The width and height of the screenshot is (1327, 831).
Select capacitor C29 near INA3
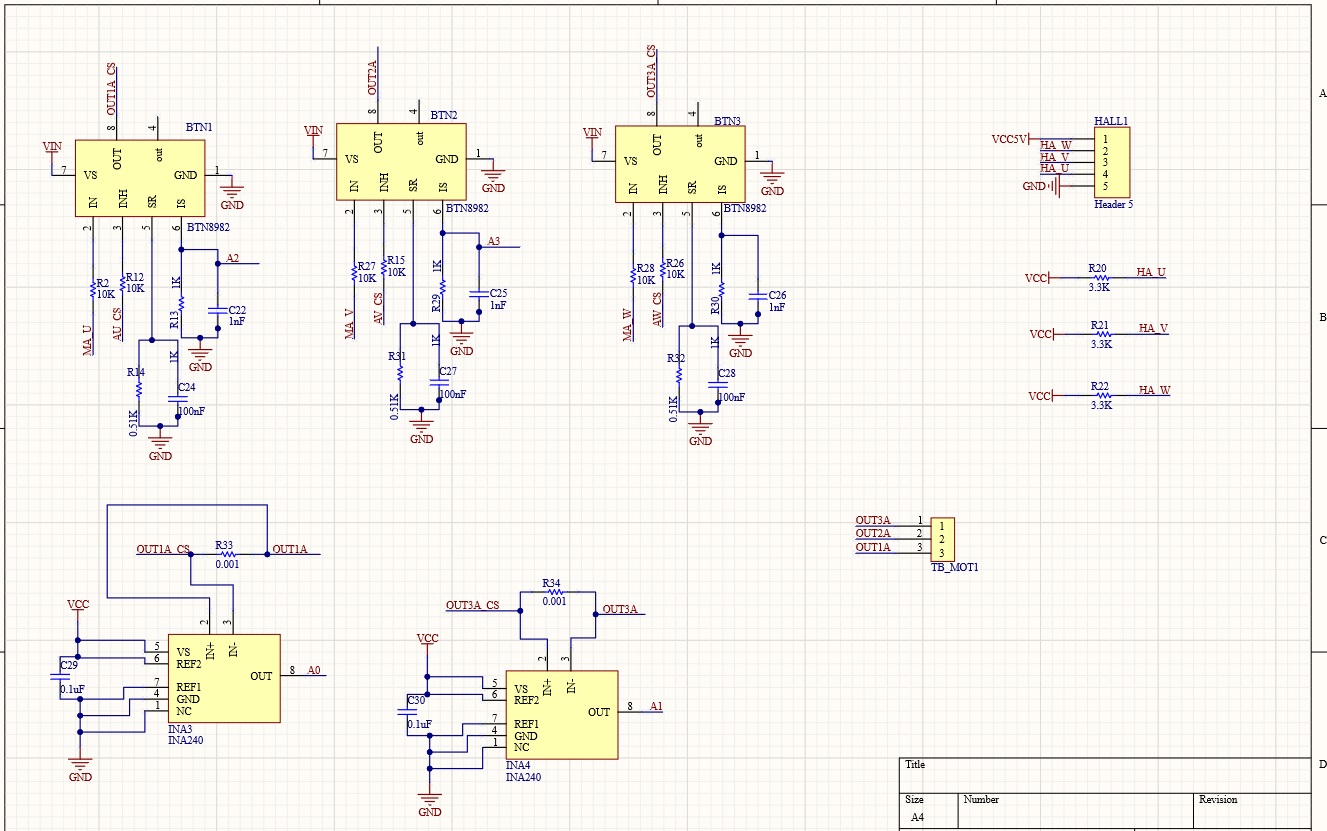pos(55,677)
